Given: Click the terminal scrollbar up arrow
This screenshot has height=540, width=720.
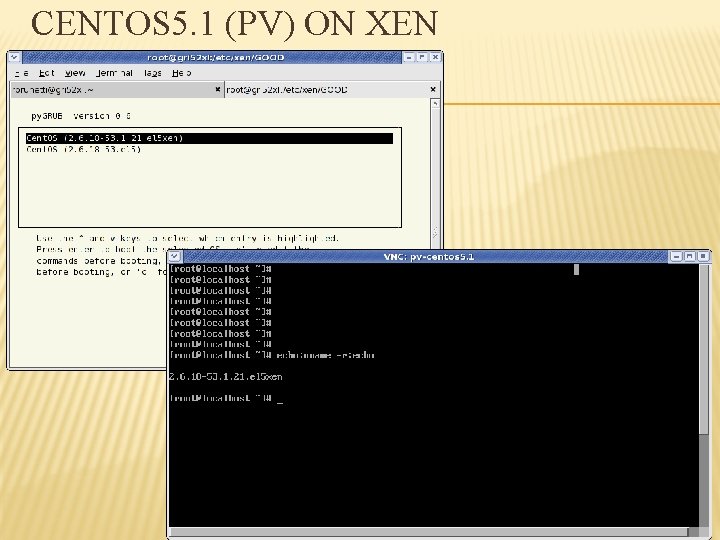Looking at the screenshot, I should click(x=435, y=104).
